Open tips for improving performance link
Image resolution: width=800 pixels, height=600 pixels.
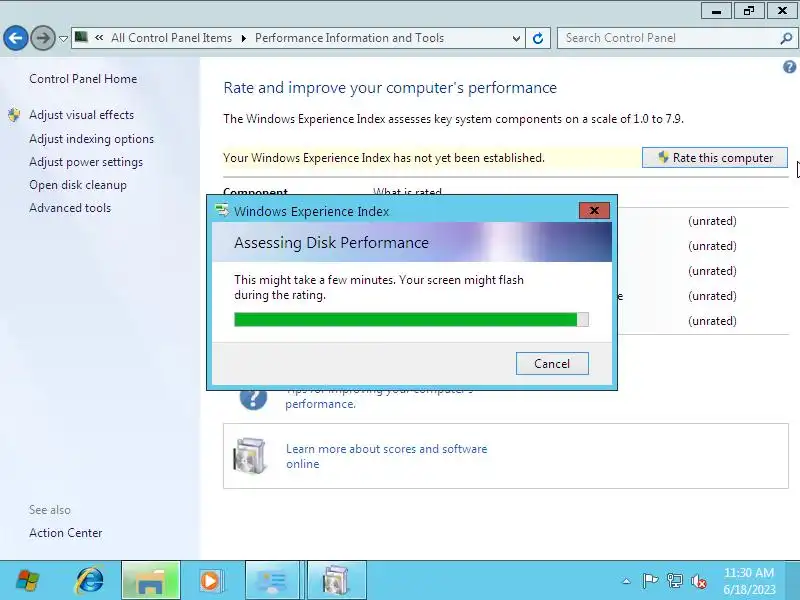point(379,397)
